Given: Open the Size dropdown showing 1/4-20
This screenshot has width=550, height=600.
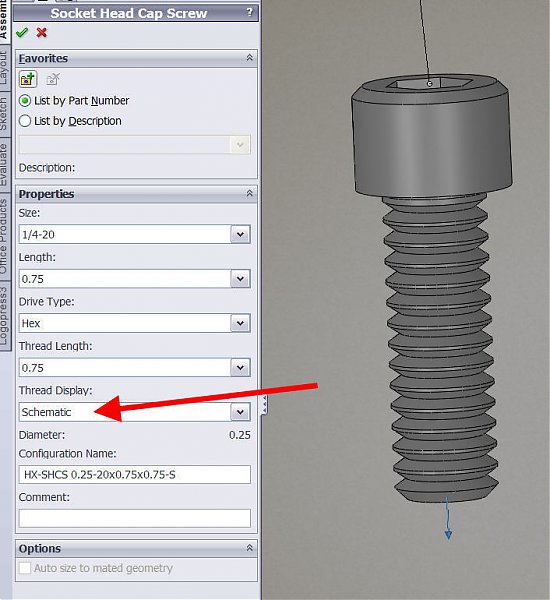Looking at the screenshot, I should (135, 234).
